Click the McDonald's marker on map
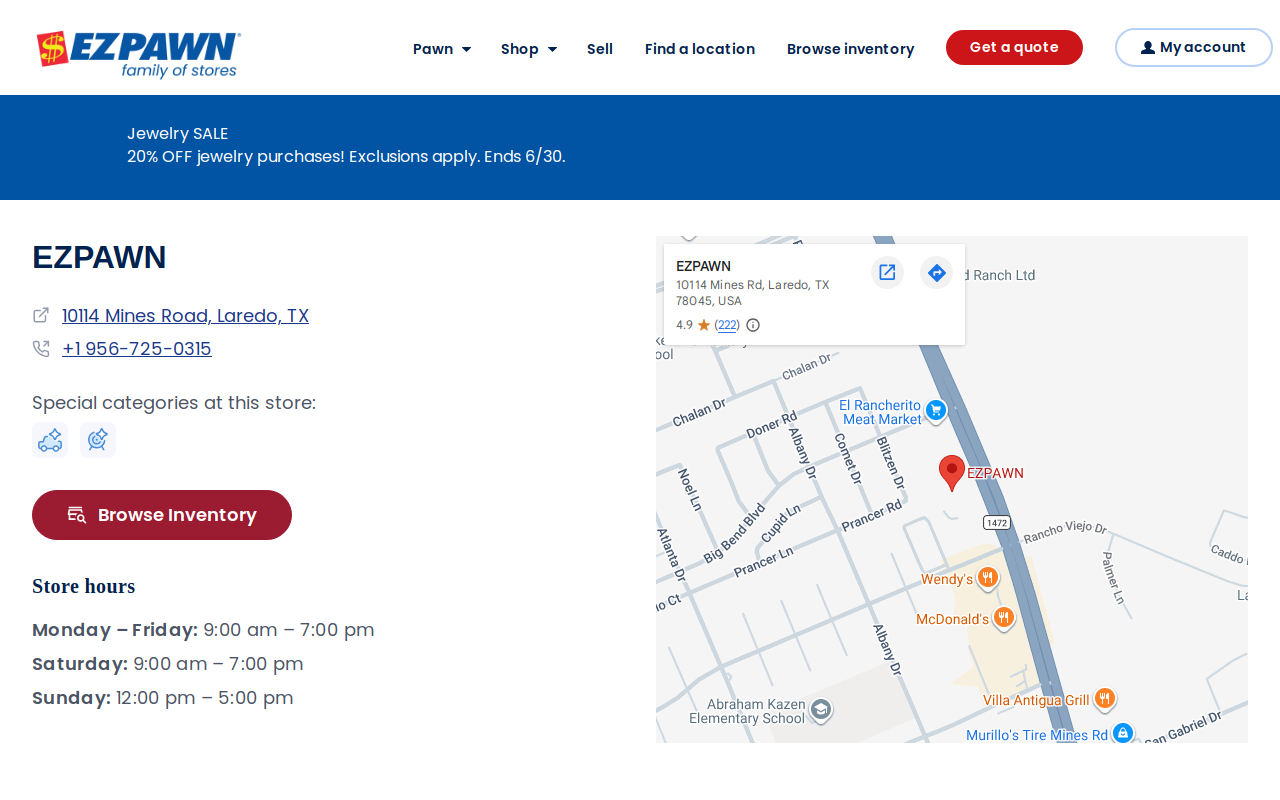Viewport: 1280px width, 800px height. point(1004,619)
